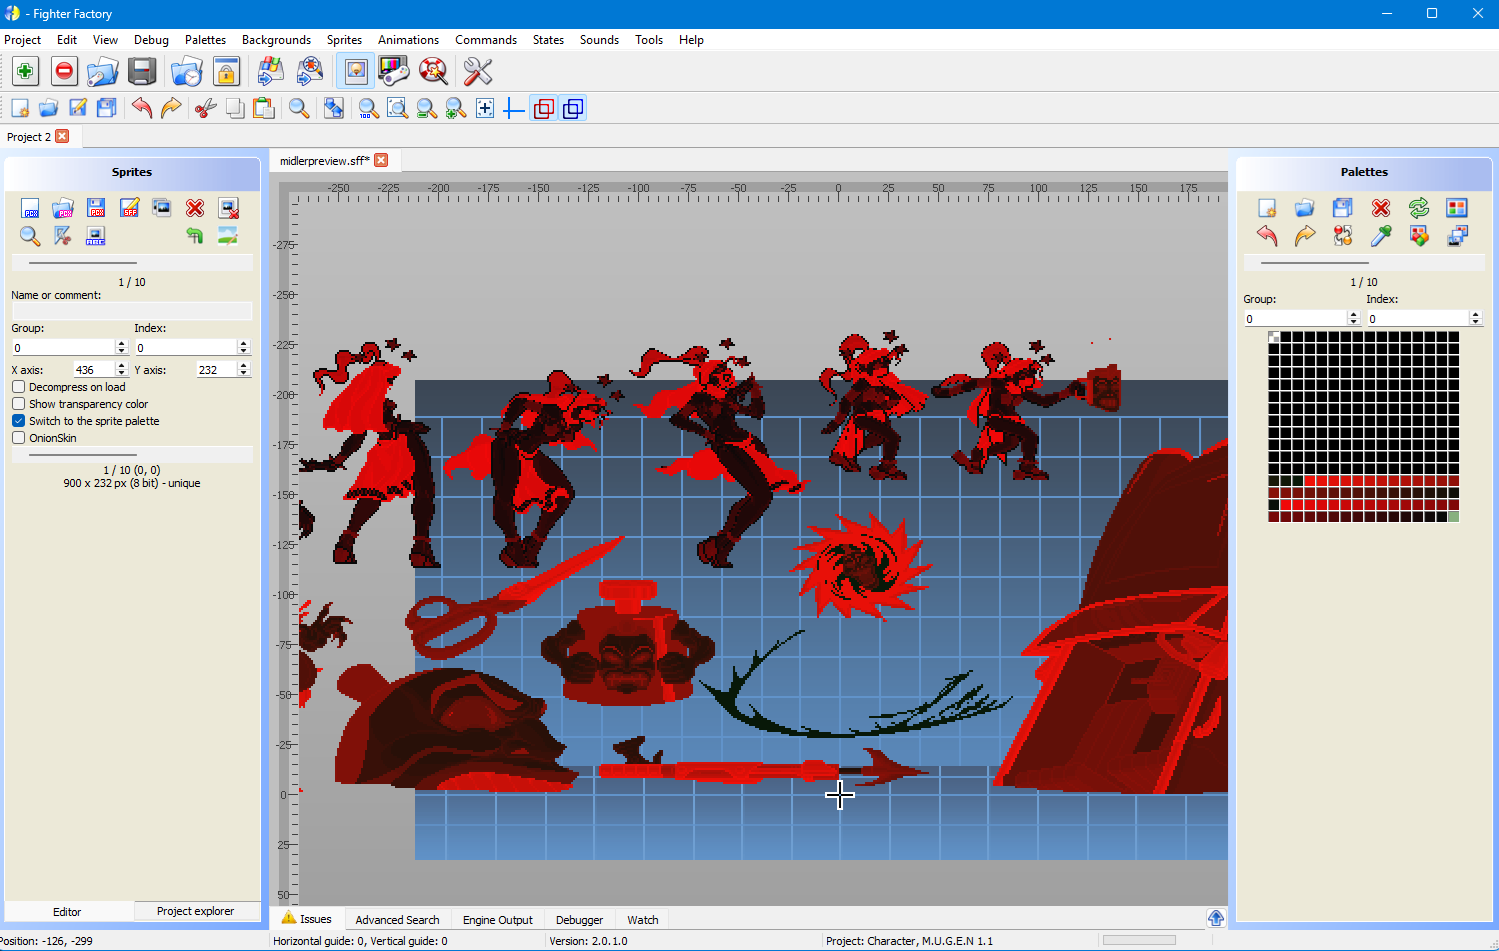Click the Name or comment text field
The height and width of the screenshot is (951, 1499).
point(131,312)
